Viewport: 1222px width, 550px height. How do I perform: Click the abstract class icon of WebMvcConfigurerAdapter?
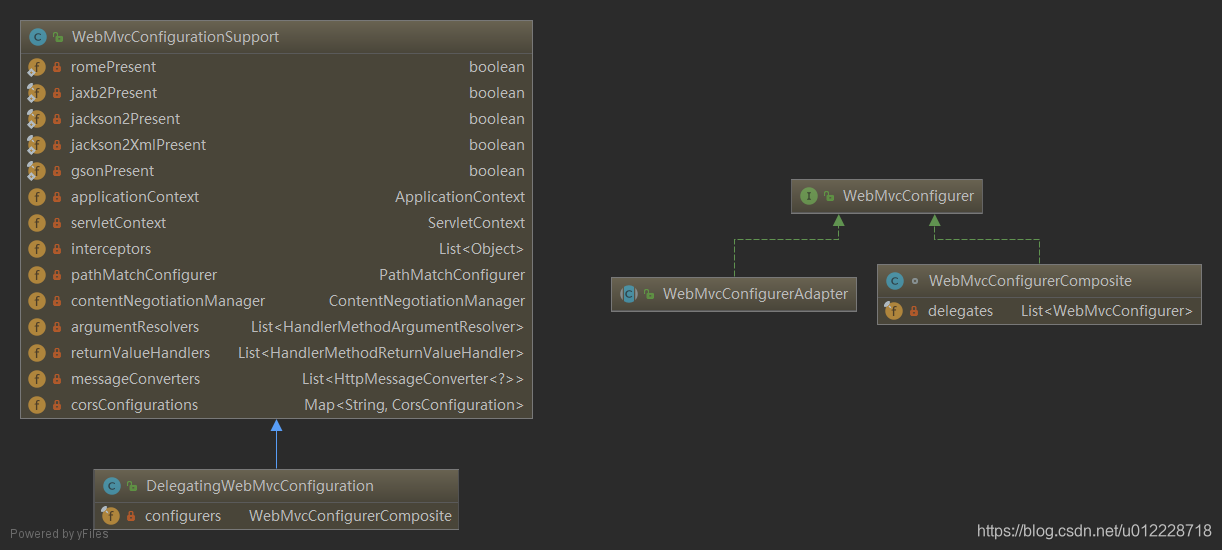629,294
